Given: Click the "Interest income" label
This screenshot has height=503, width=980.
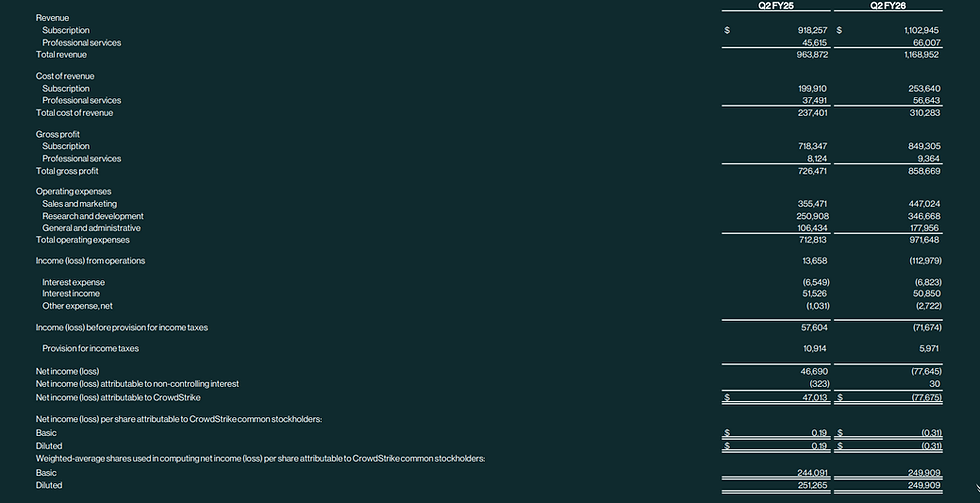Looking at the screenshot, I should (x=71, y=294).
